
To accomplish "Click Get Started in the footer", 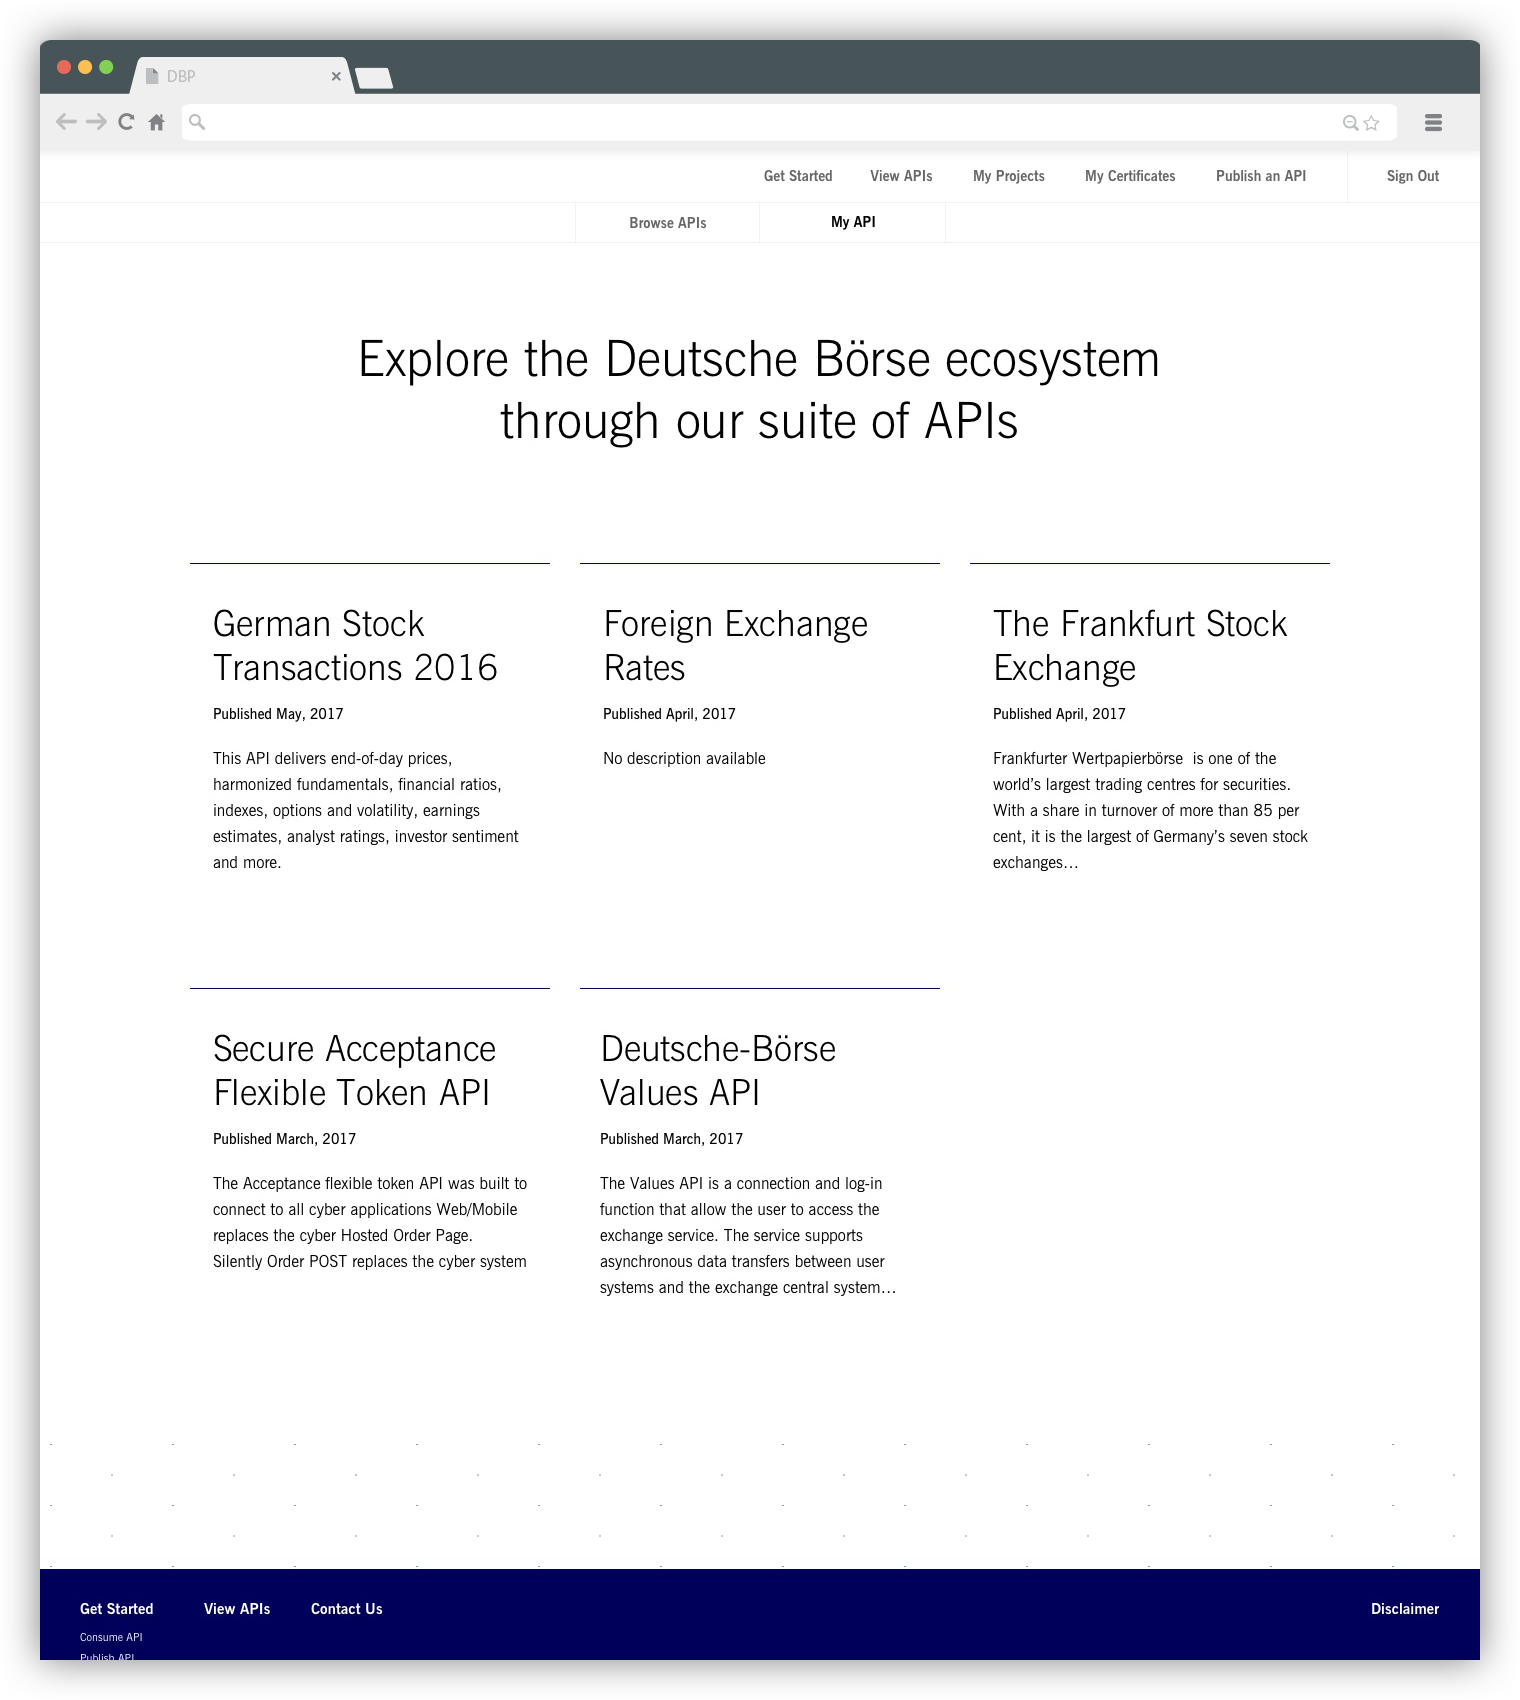I will pyautogui.click(x=117, y=1609).
